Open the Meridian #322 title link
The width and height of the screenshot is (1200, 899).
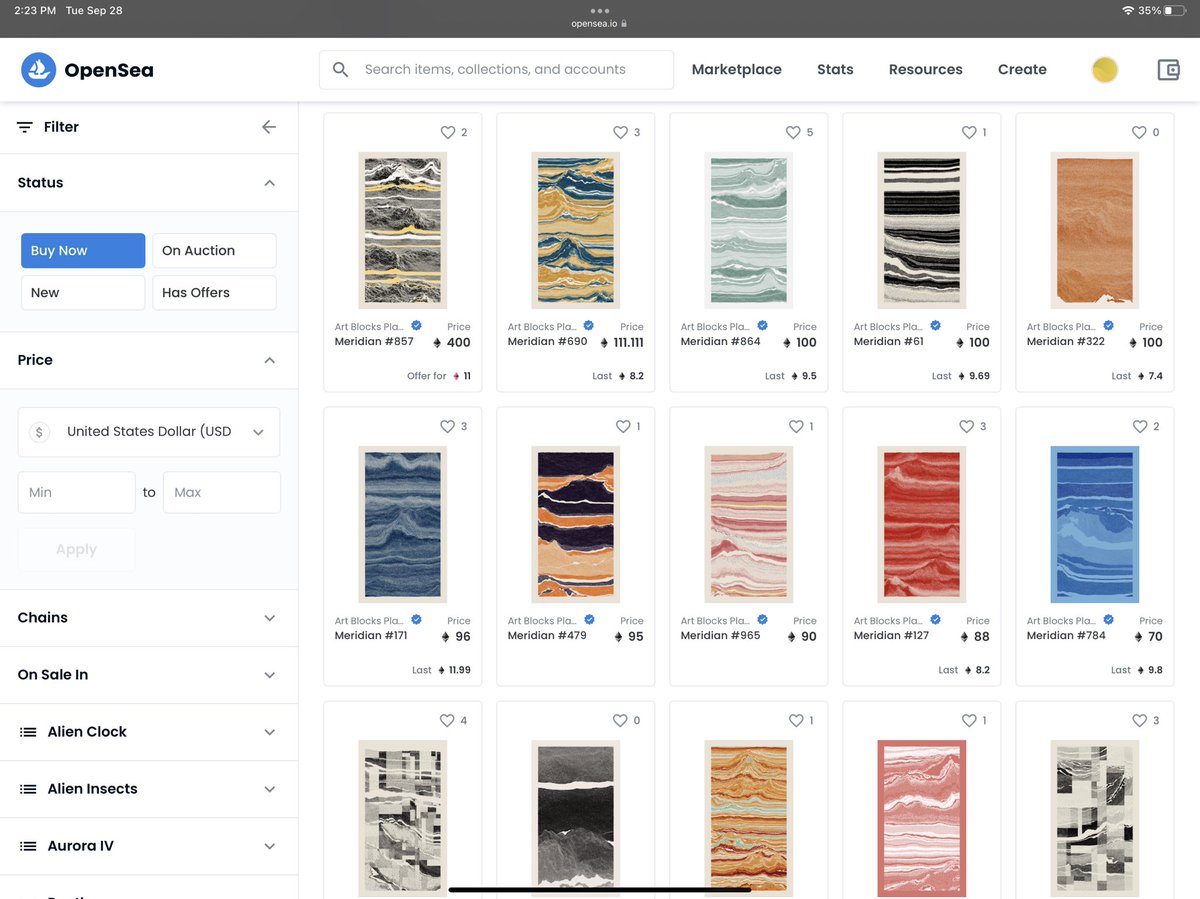coord(1066,342)
